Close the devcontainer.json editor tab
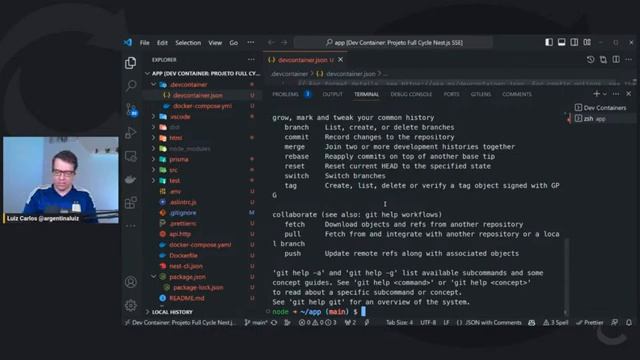Screen dimensions: 640x360 (340, 60)
